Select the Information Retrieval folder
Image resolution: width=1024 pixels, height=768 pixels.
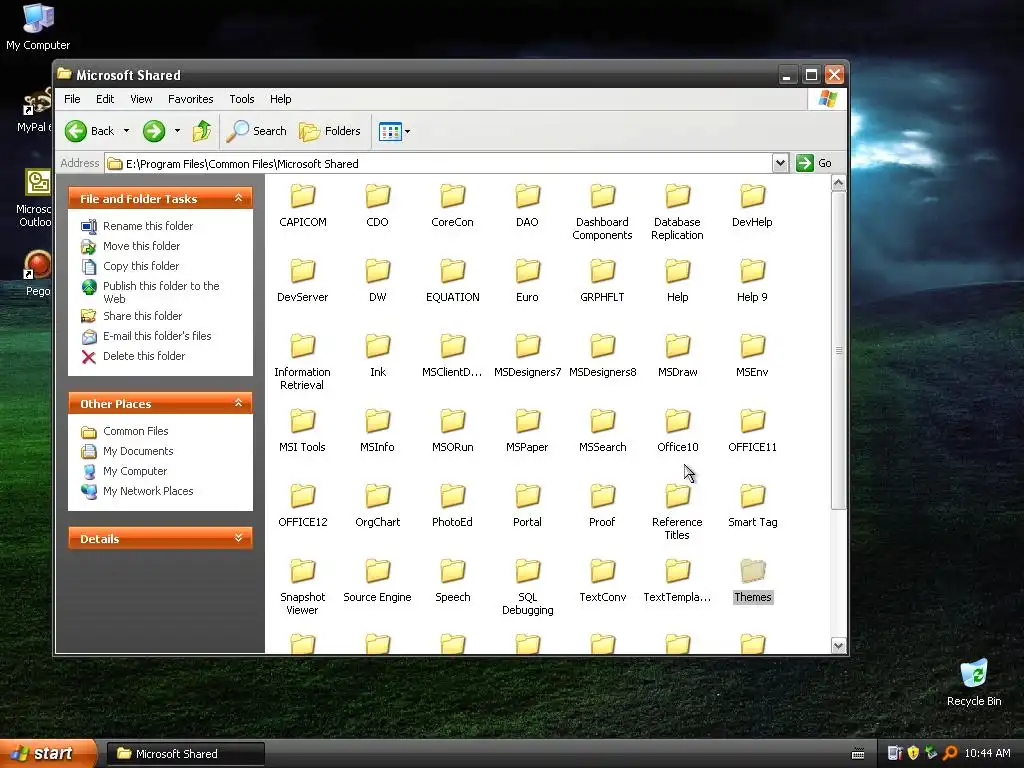point(302,346)
